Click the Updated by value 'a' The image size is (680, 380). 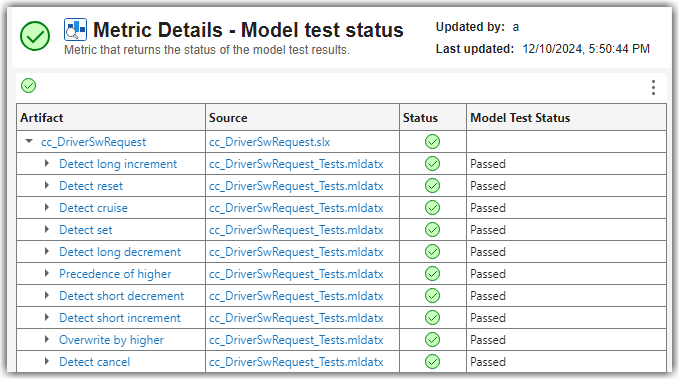(x=516, y=27)
